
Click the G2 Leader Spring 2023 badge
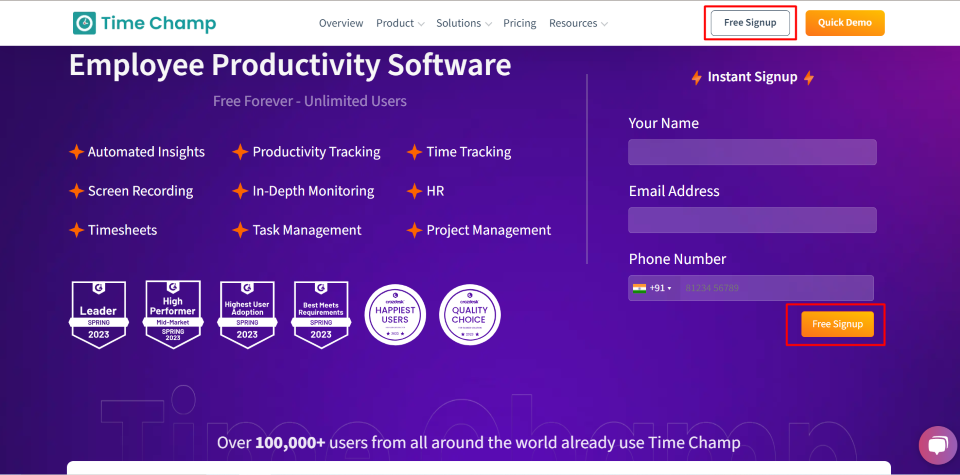click(x=99, y=315)
